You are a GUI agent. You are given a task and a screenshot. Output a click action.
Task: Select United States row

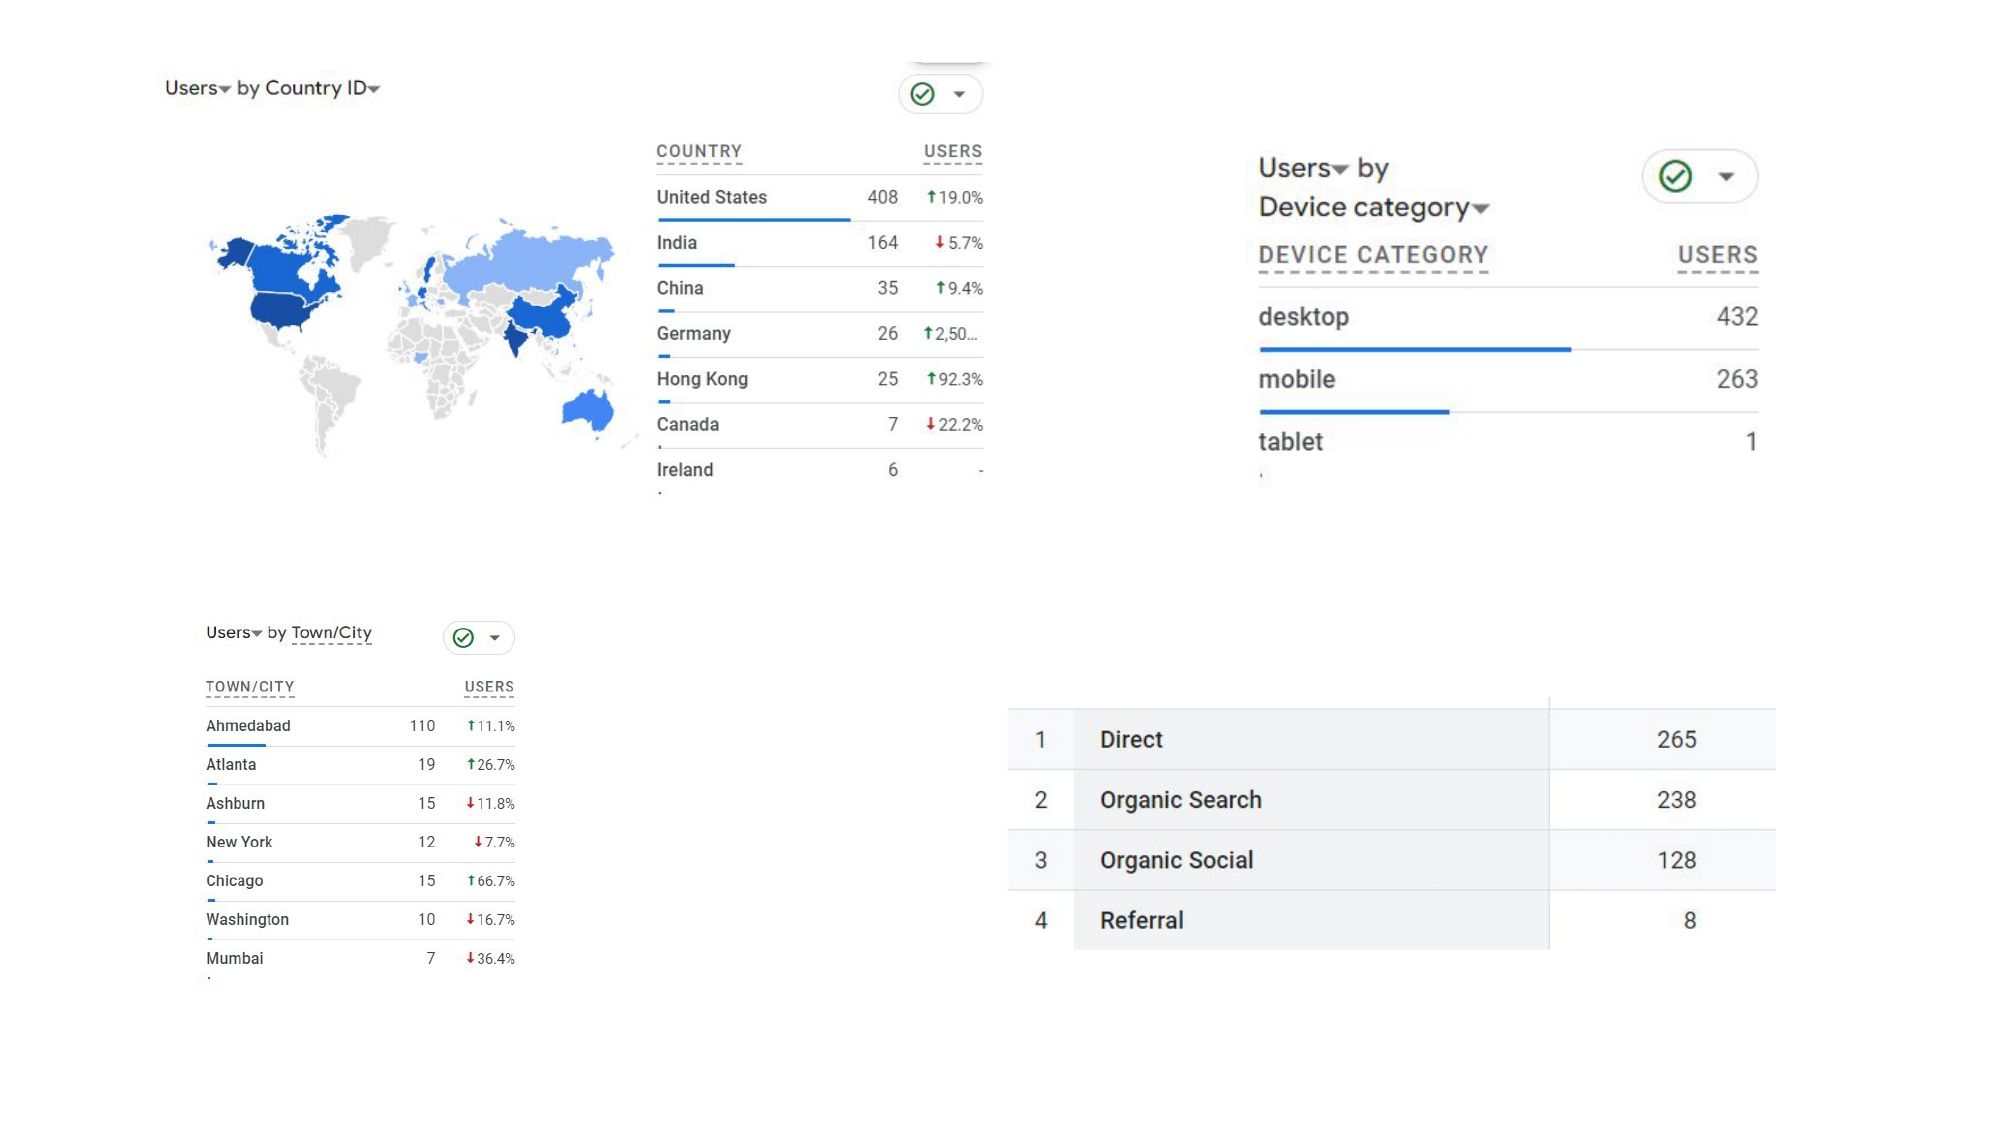tap(820, 198)
